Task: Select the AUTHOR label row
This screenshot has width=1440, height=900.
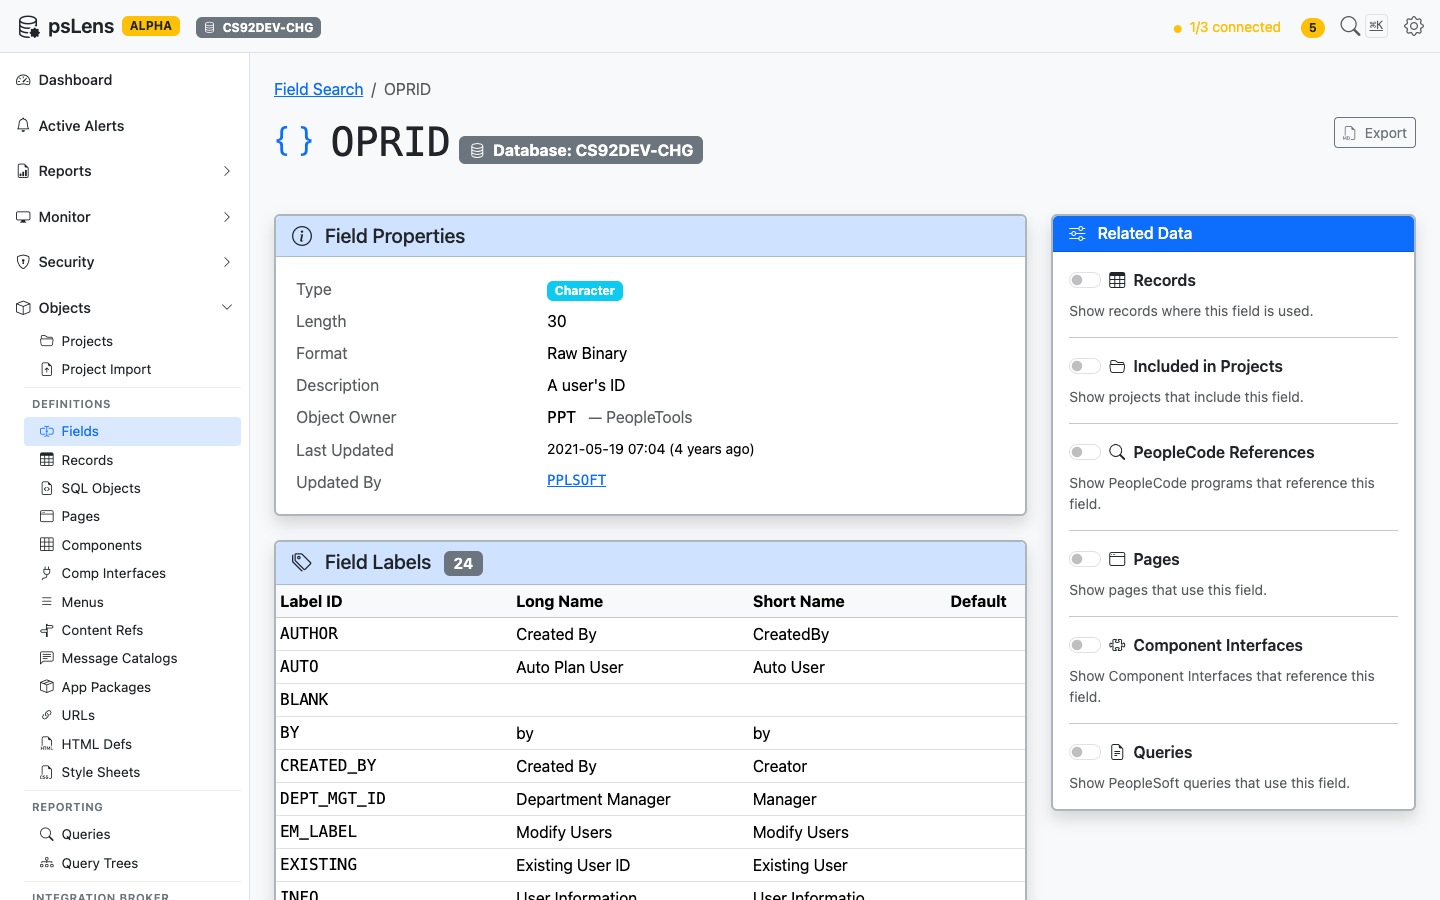Action: click(x=650, y=634)
